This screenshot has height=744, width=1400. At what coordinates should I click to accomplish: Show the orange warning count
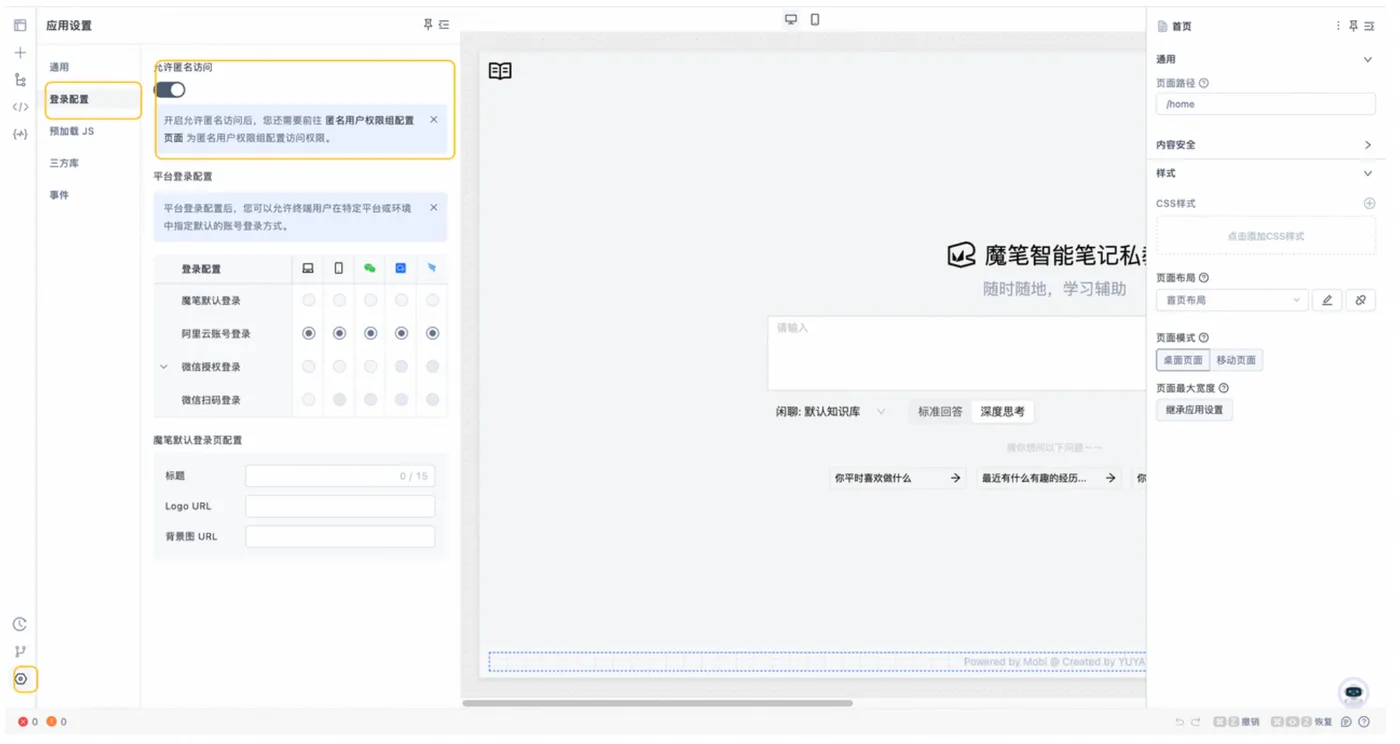(x=57, y=722)
